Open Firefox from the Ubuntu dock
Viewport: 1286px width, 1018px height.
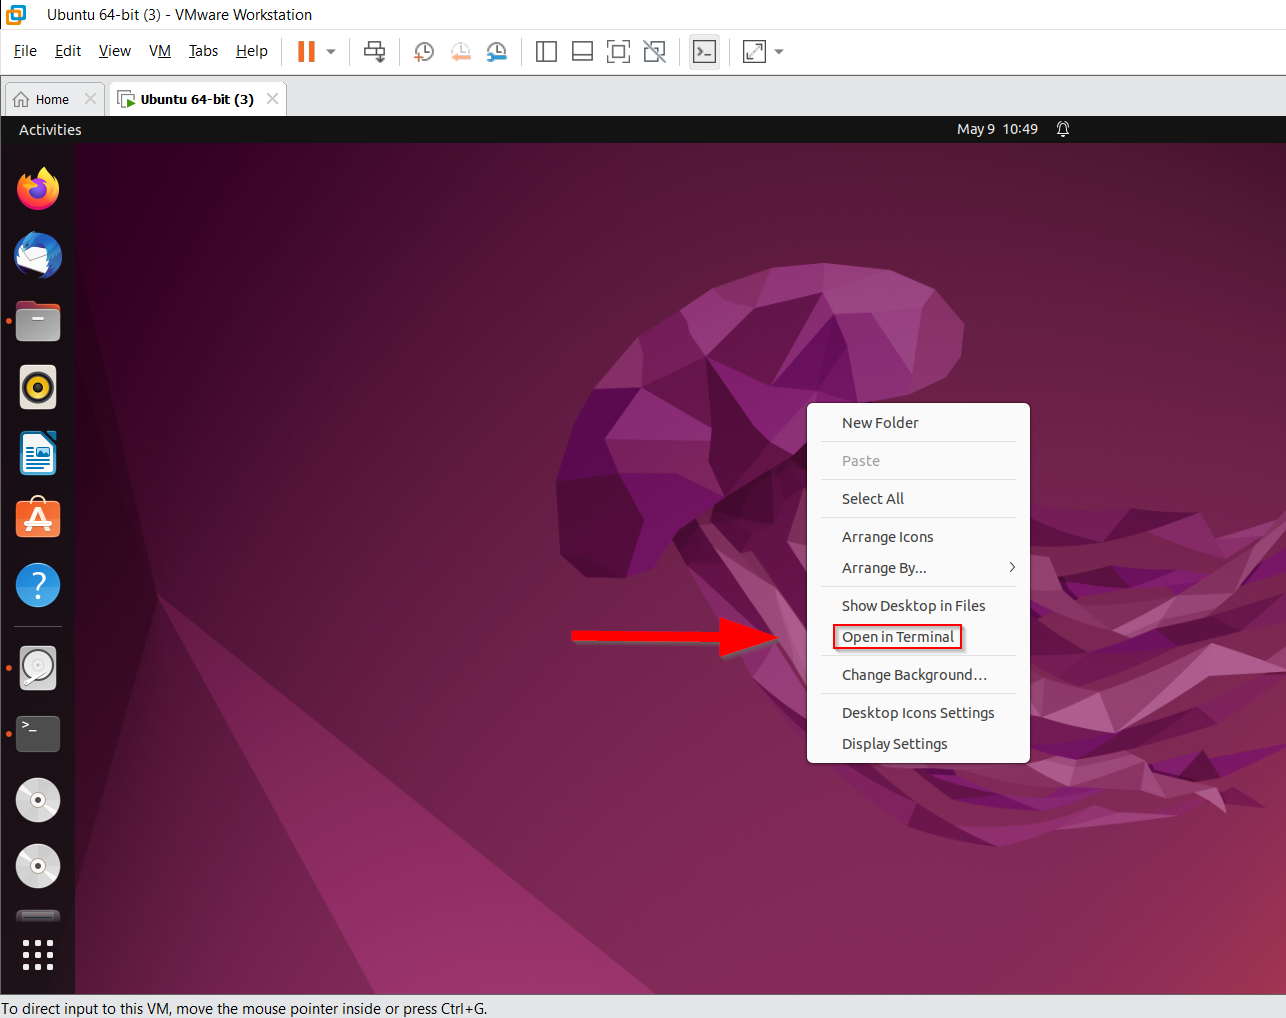(37, 189)
